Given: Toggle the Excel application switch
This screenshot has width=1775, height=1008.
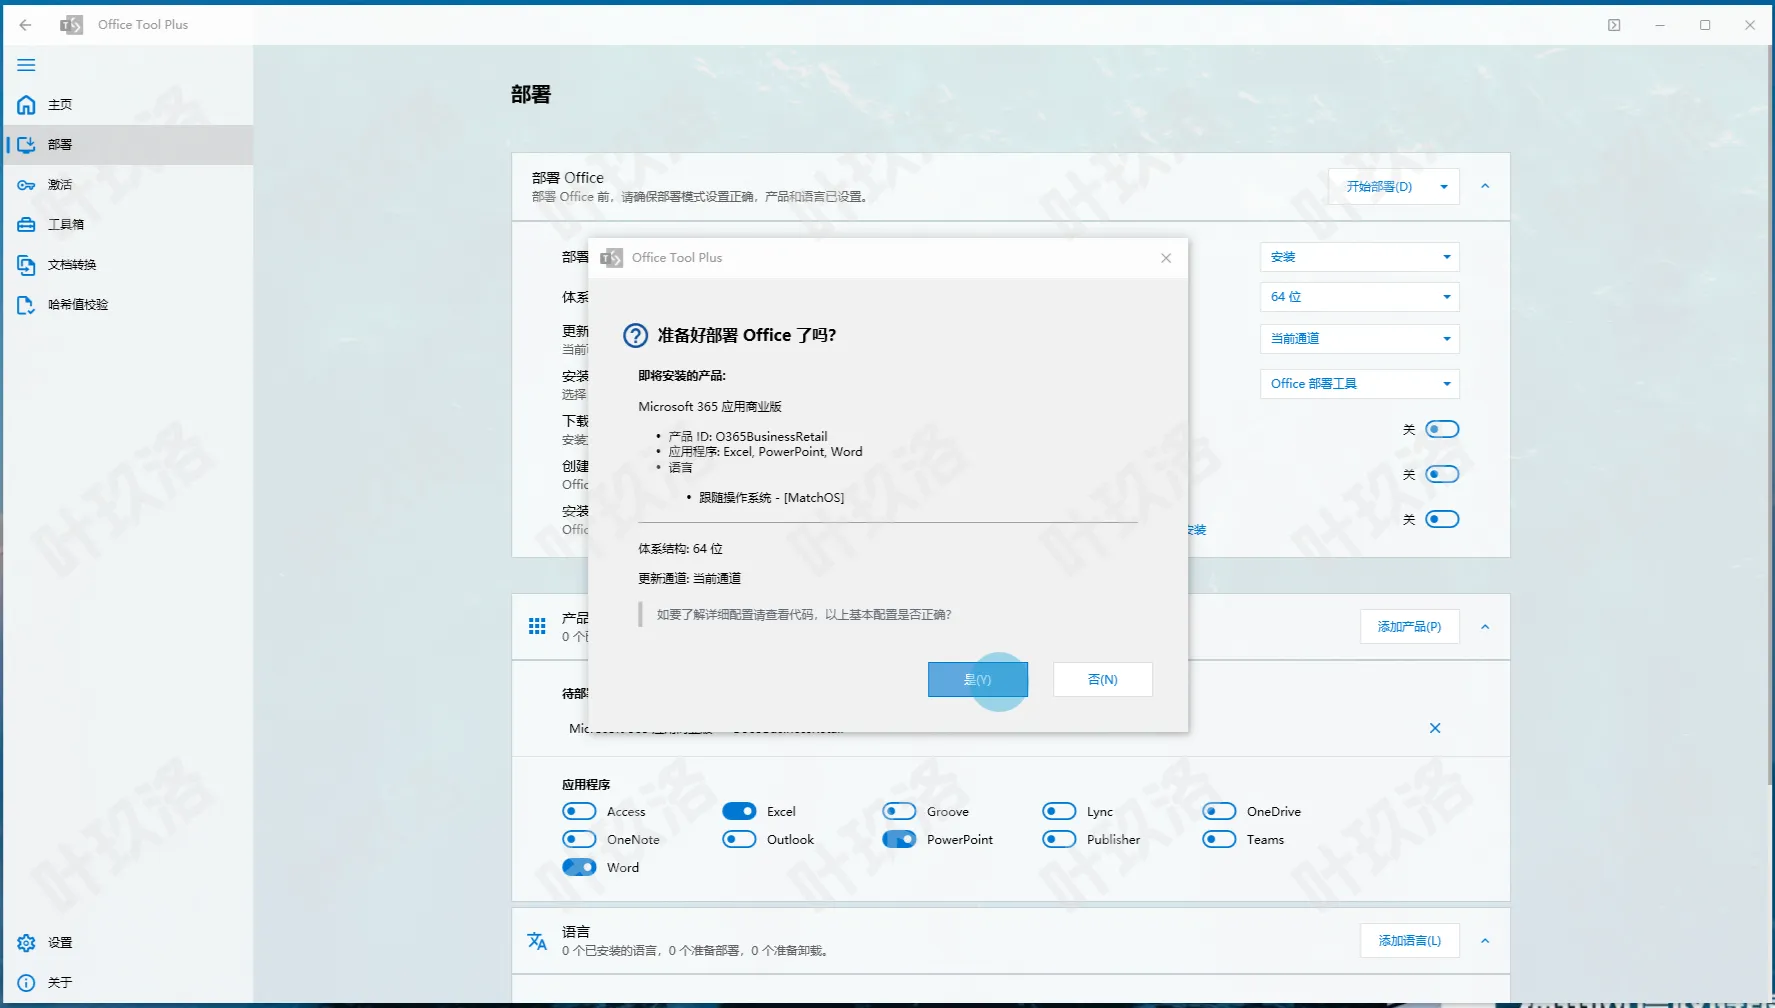Looking at the screenshot, I should click(739, 811).
